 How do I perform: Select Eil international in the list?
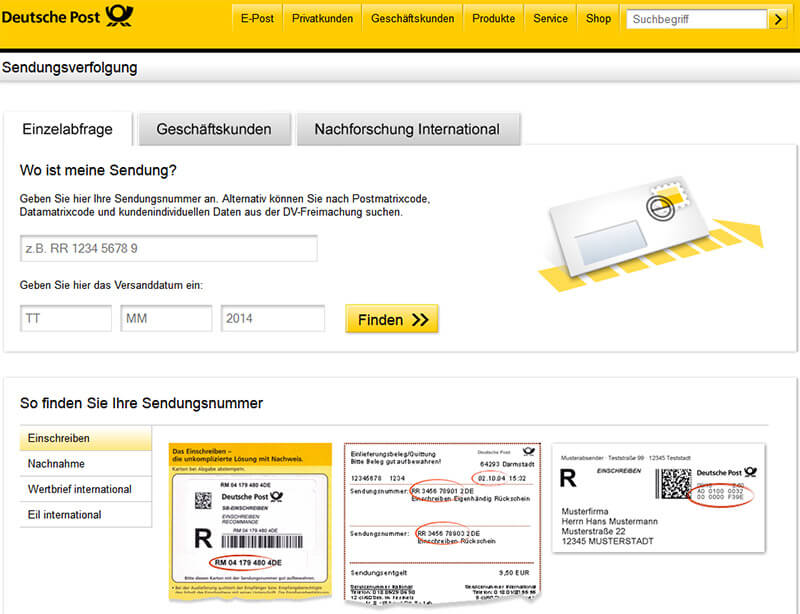(86, 515)
